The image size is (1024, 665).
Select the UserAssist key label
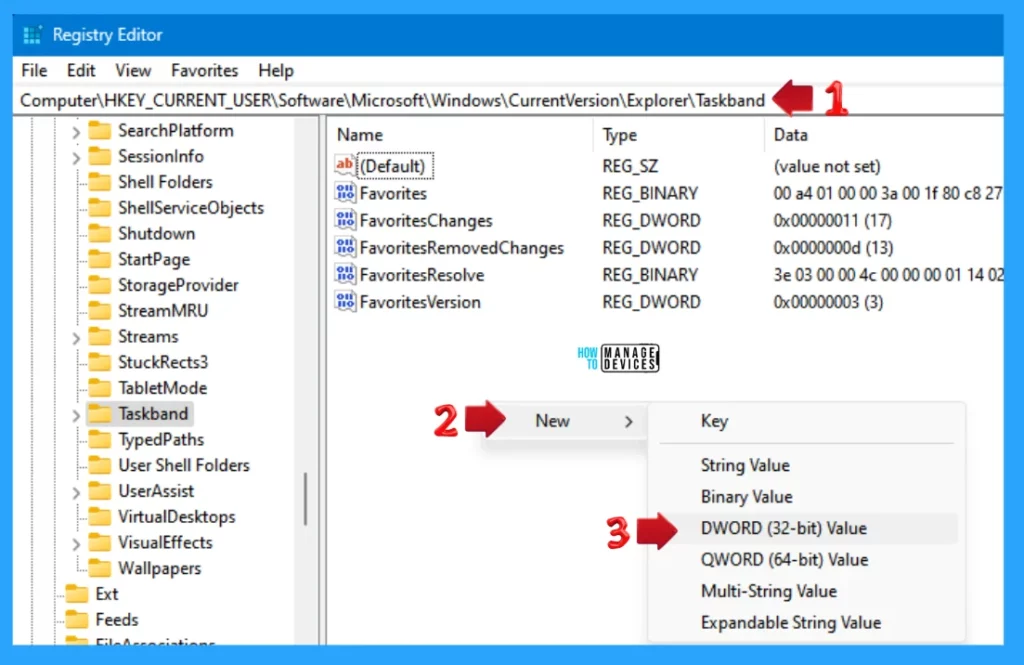[156, 491]
